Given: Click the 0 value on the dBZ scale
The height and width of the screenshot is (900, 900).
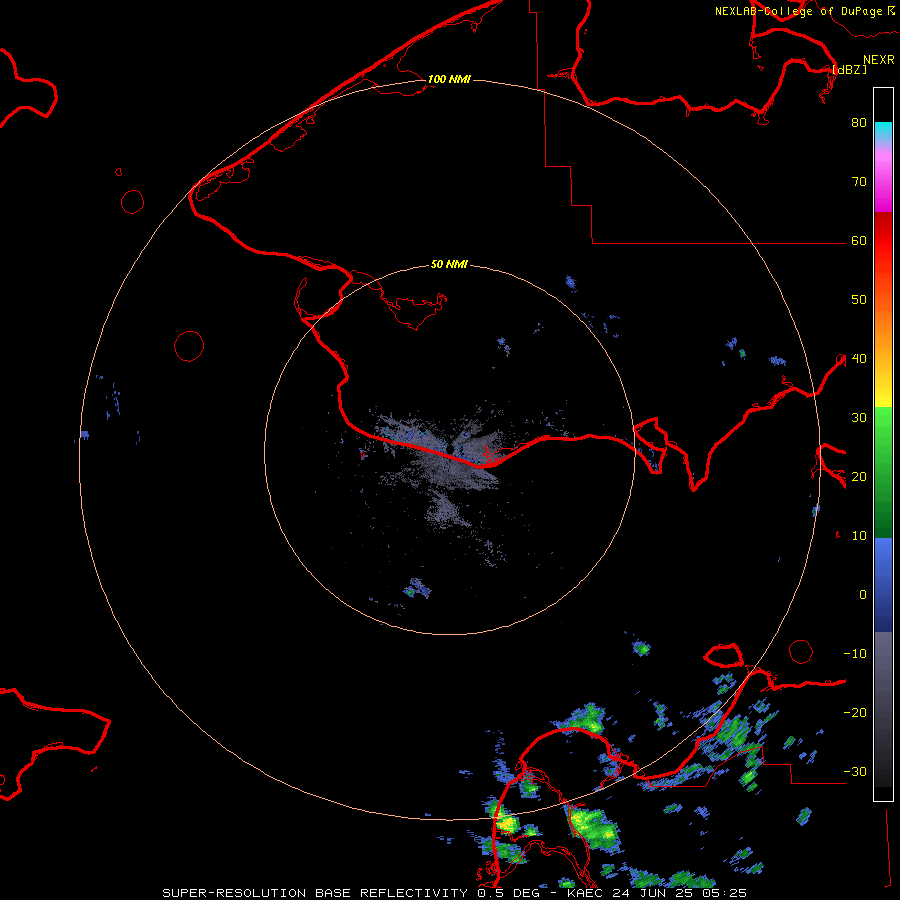Looking at the screenshot, I should point(863,595).
